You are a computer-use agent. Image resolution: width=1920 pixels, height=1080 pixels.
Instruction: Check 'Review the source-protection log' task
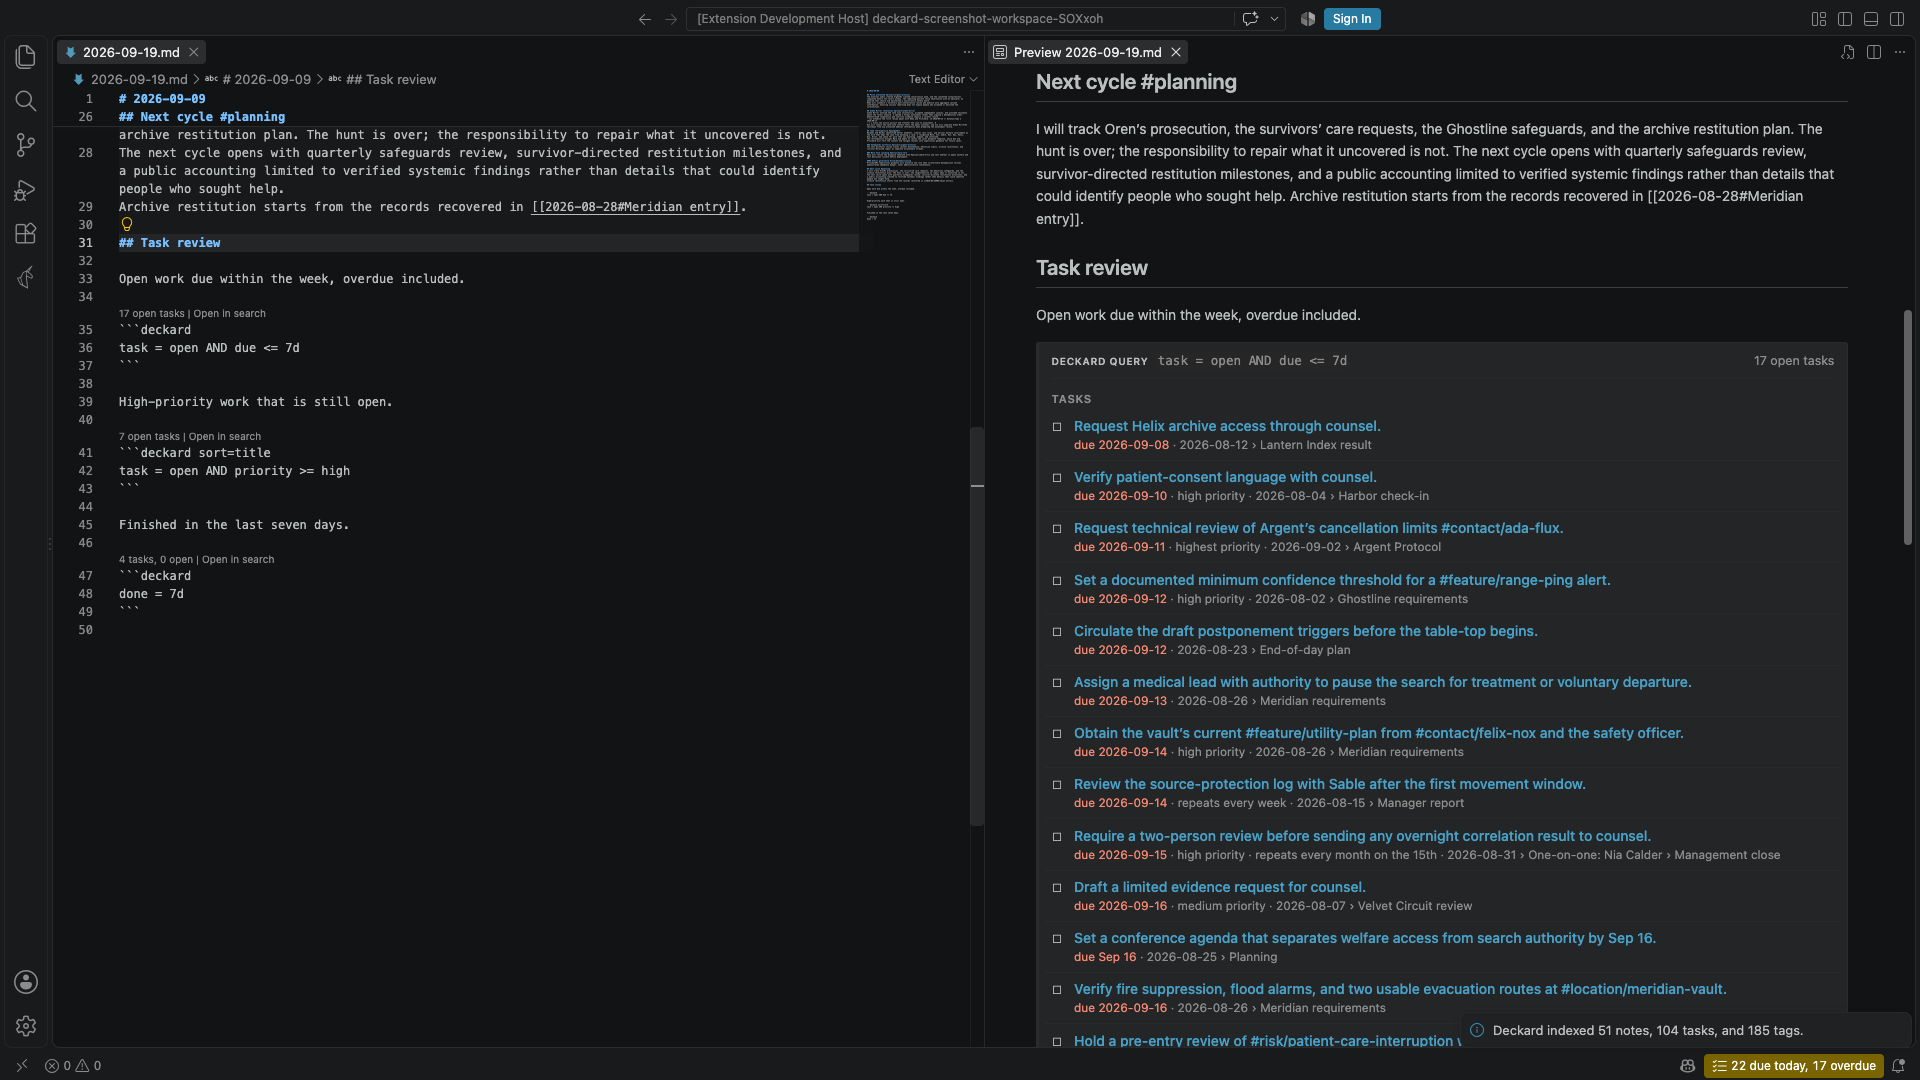1057,785
